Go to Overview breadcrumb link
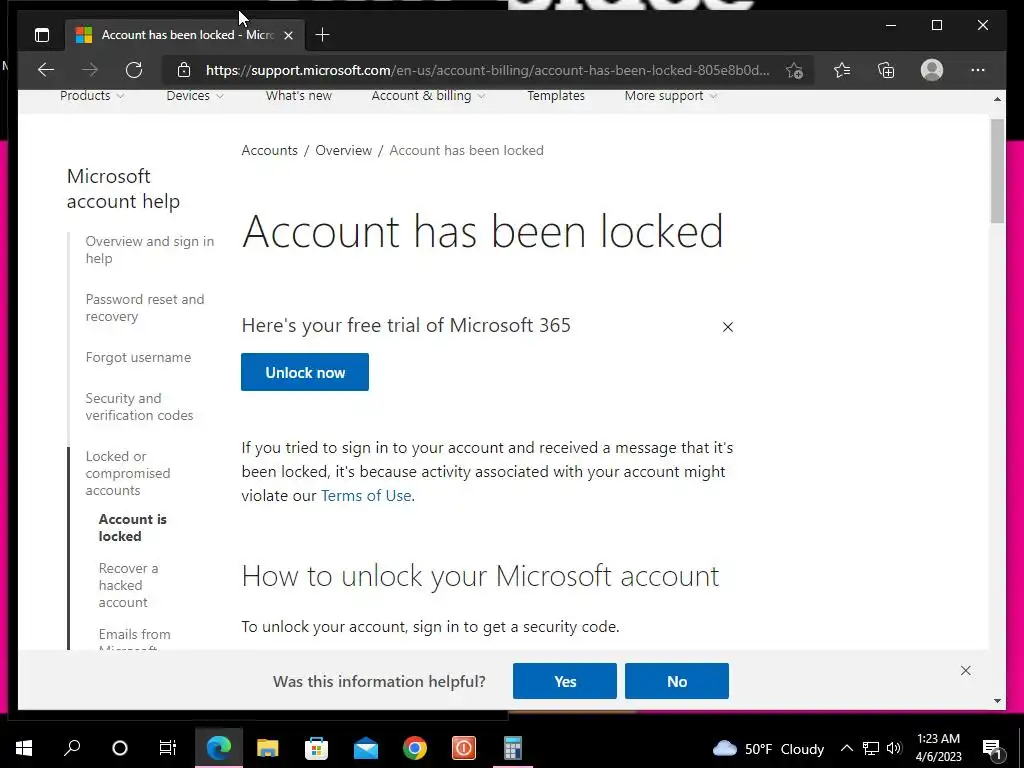The image size is (1024, 768). (x=344, y=150)
